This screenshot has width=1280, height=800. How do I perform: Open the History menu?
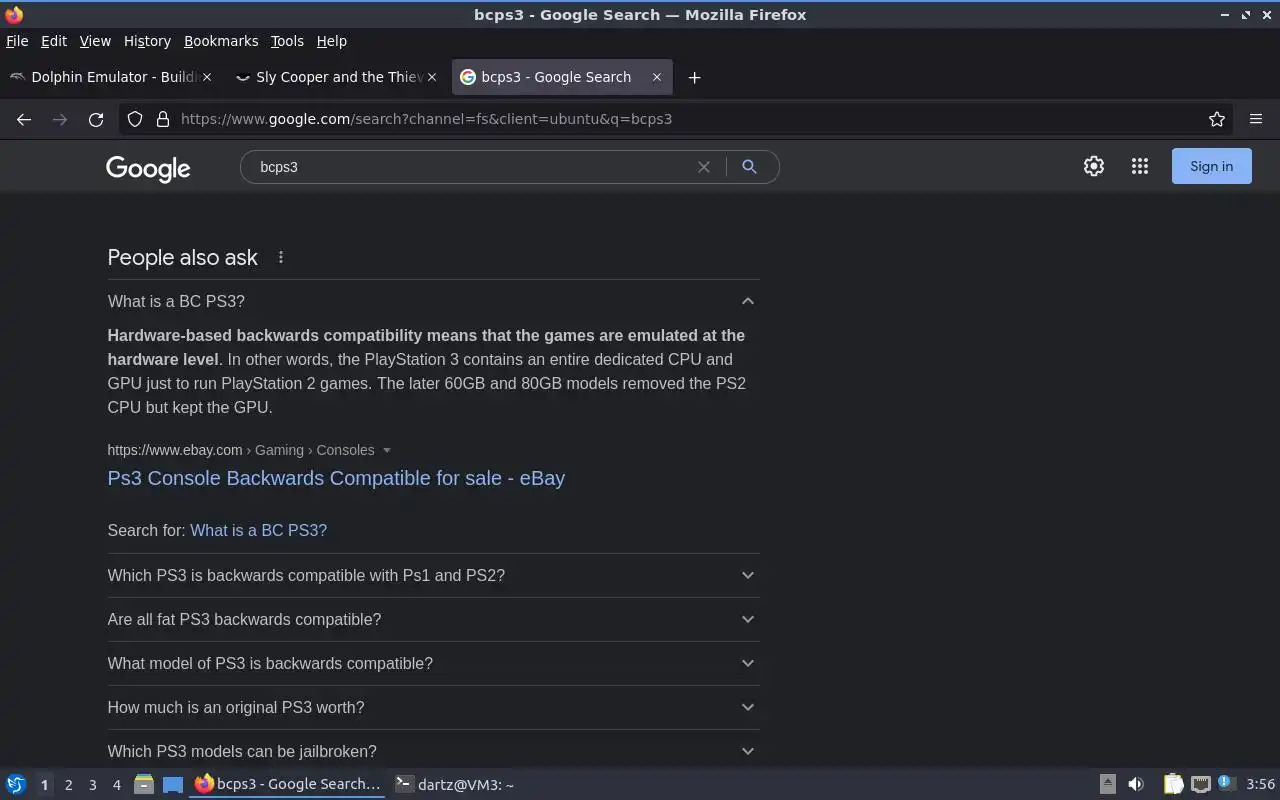click(147, 41)
